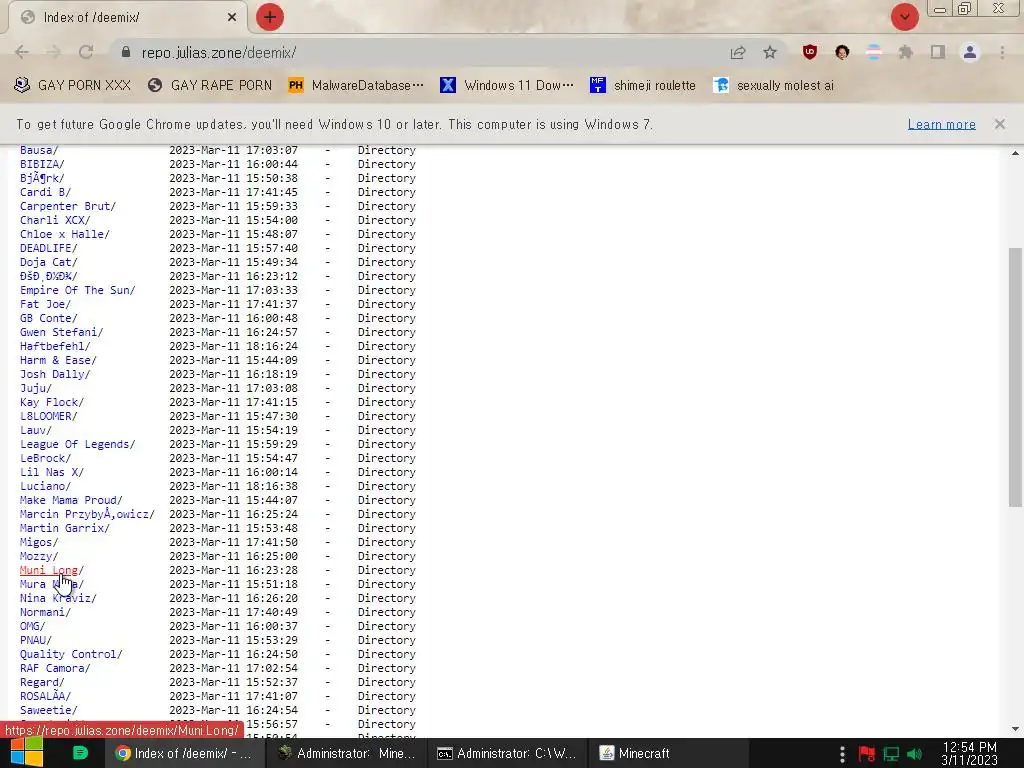Open the BIBIZA/ directory link
Image resolution: width=1024 pixels, height=768 pixels.
click(x=42, y=164)
